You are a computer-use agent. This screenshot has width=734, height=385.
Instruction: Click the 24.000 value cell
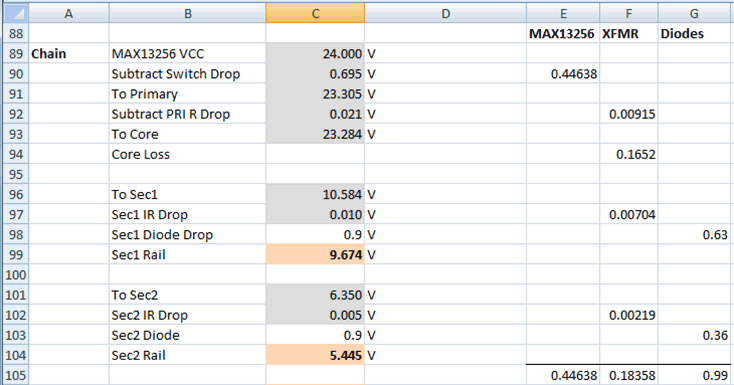pyautogui.click(x=315, y=53)
